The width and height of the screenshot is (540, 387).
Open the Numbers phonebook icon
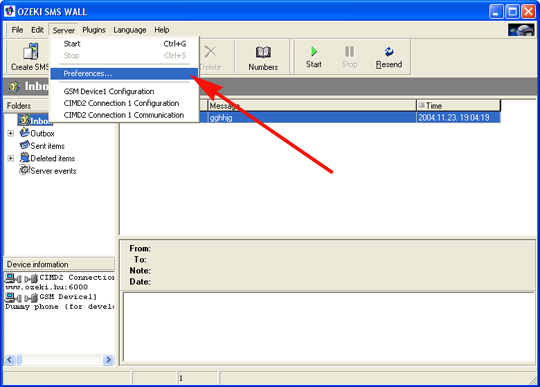pyautogui.click(x=263, y=52)
